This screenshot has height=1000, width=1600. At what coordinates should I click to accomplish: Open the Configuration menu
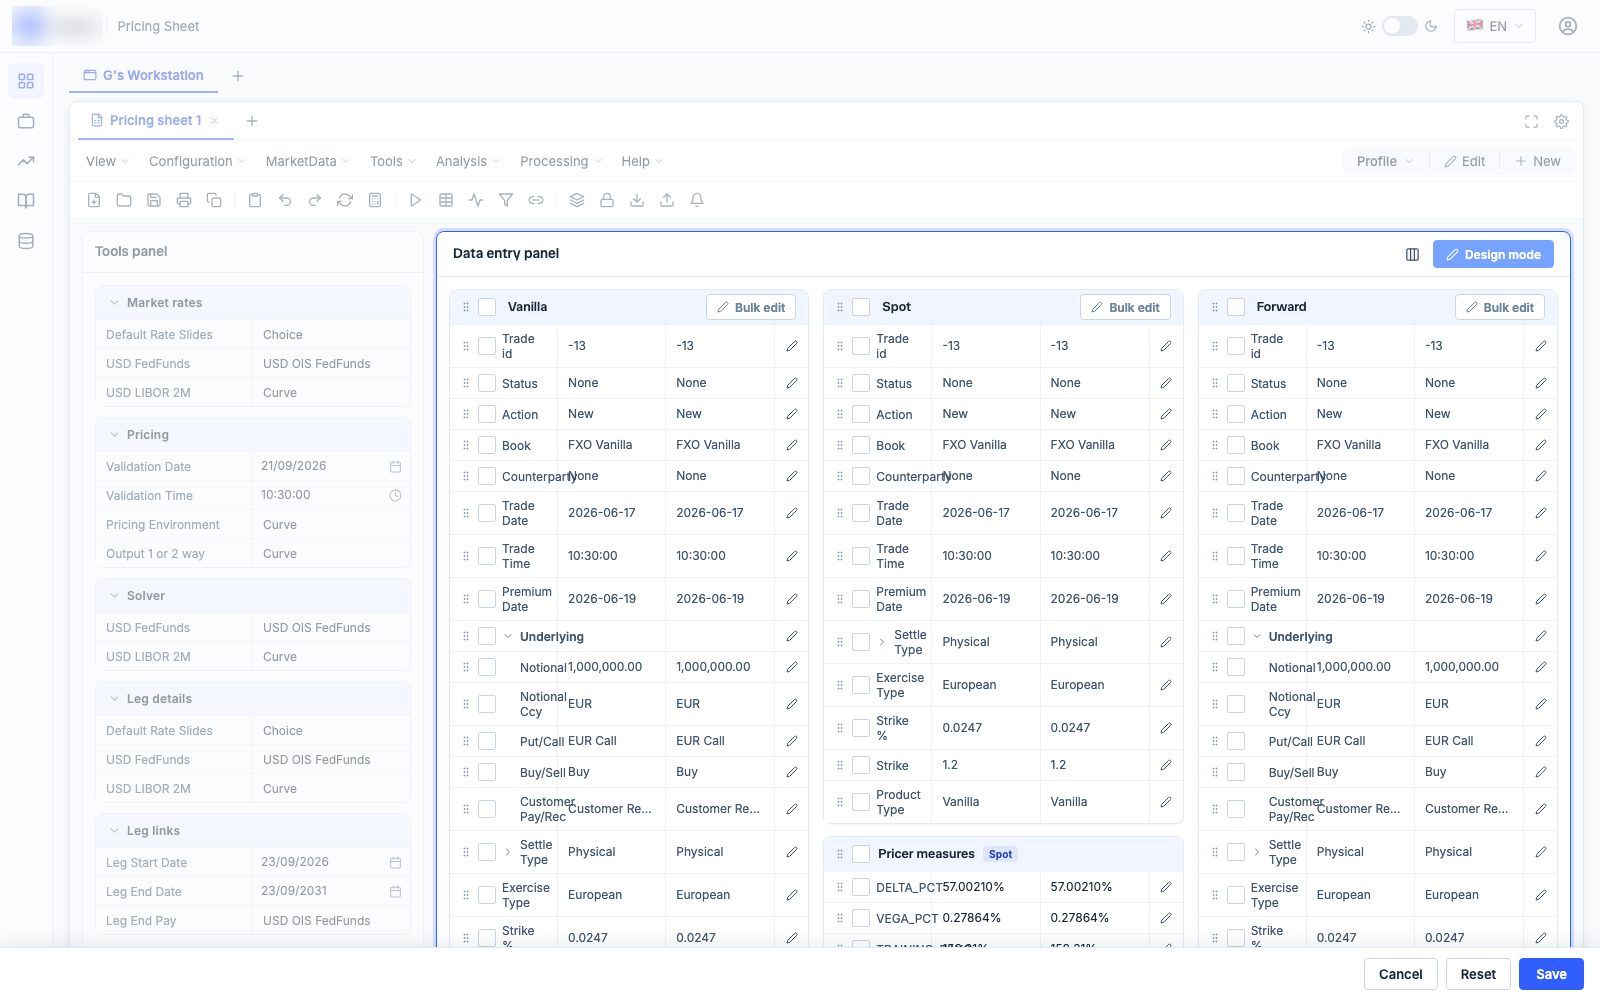point(197,161)
